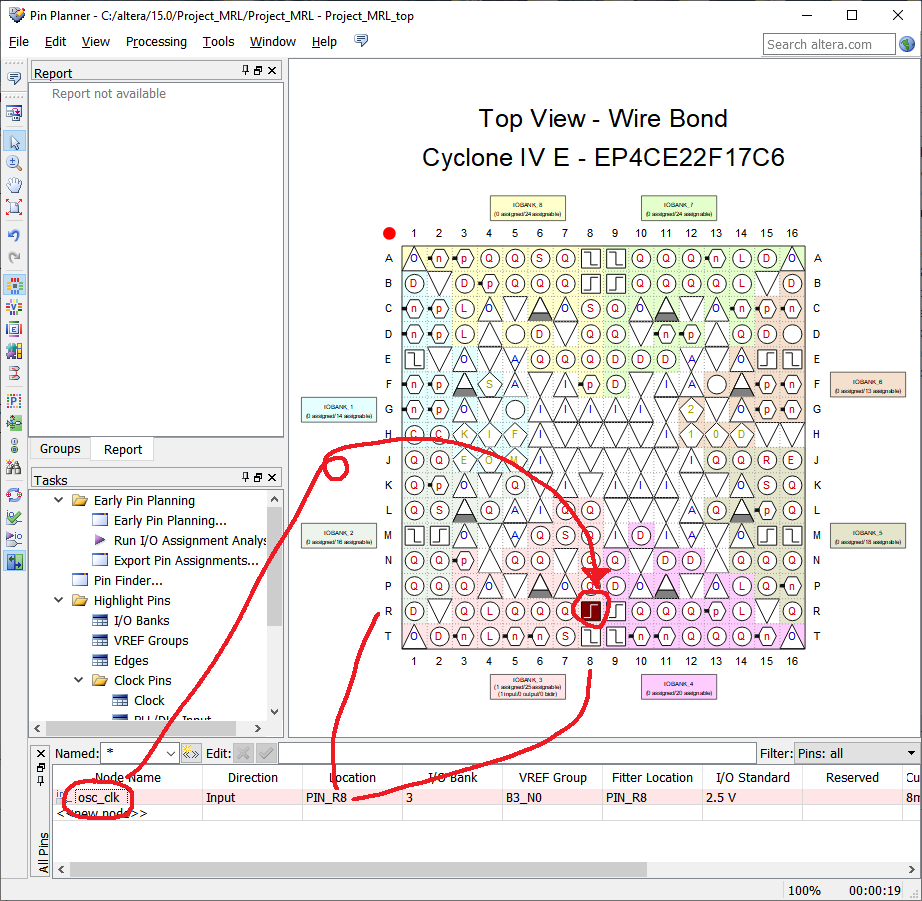Click the Named filter arrows button

[191, 753]
